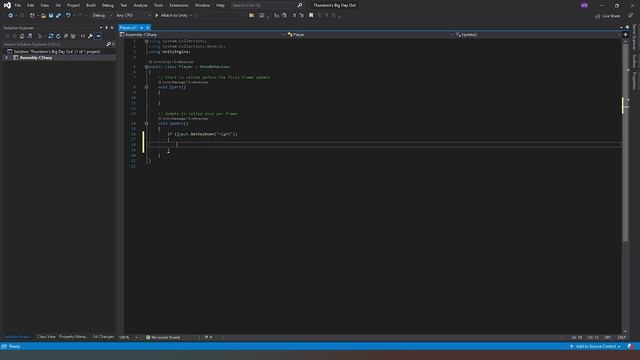This screenshot has height=360, width=640.
Task: Click the Sync with Active Document icon
Action: pos(51,36)
